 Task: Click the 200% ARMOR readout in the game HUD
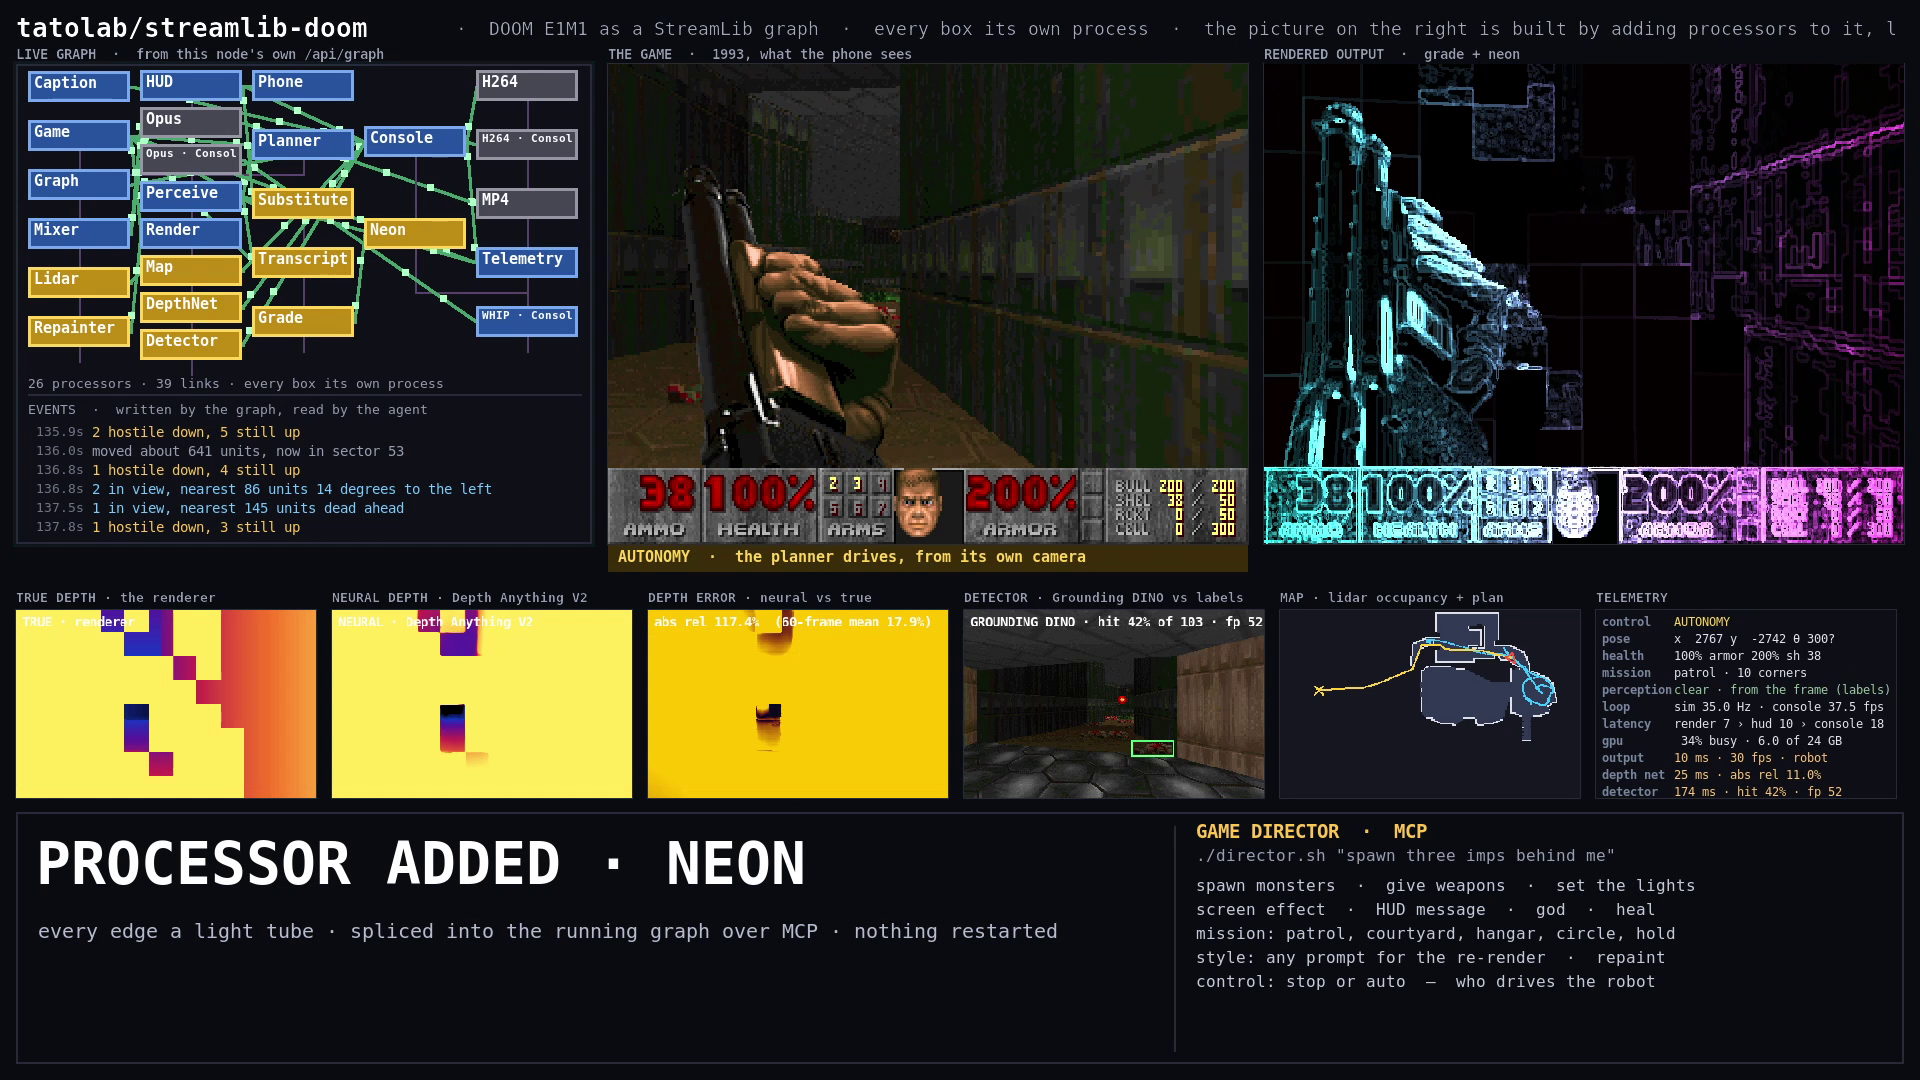pyautogui.click(x=1021, y=505)
